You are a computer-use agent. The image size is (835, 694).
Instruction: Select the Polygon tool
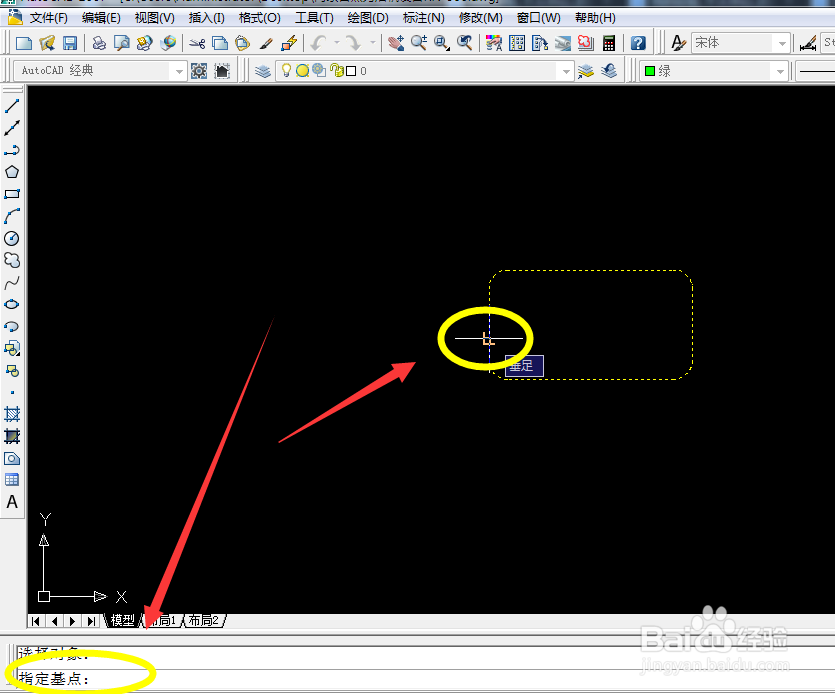[x=12, y=172]
